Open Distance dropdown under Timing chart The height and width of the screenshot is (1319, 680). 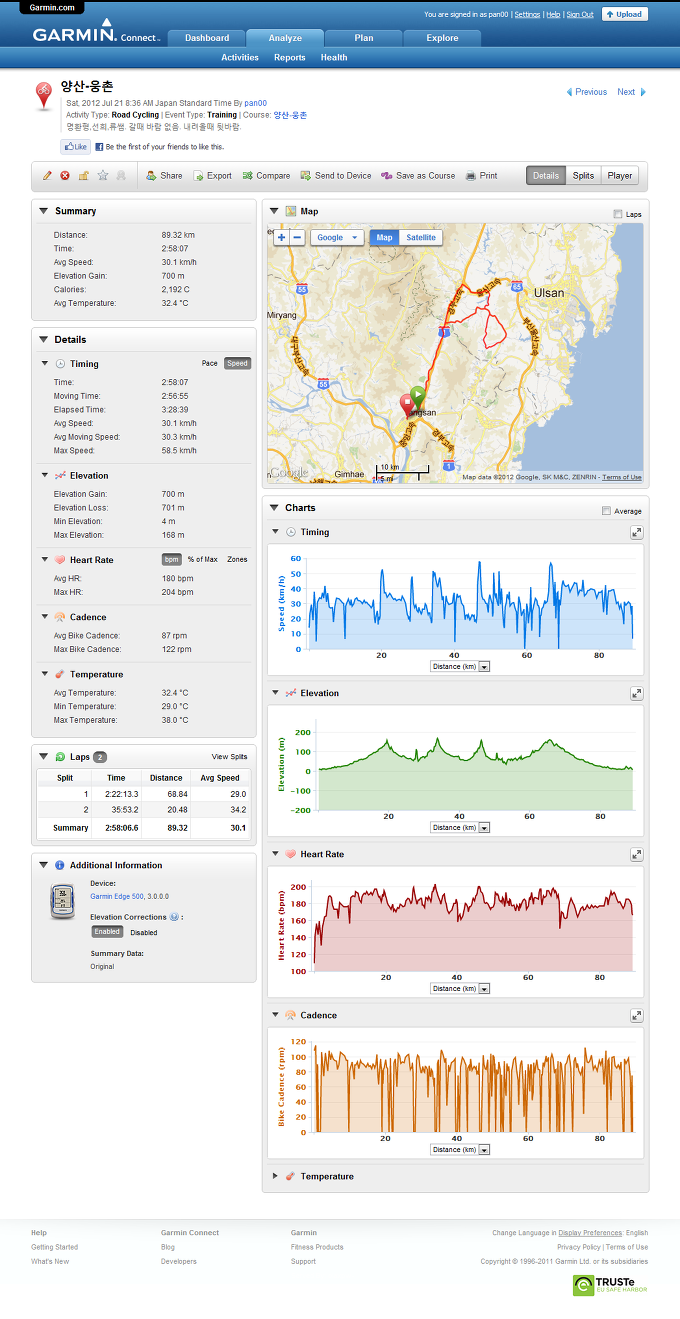tap(460, 666)
